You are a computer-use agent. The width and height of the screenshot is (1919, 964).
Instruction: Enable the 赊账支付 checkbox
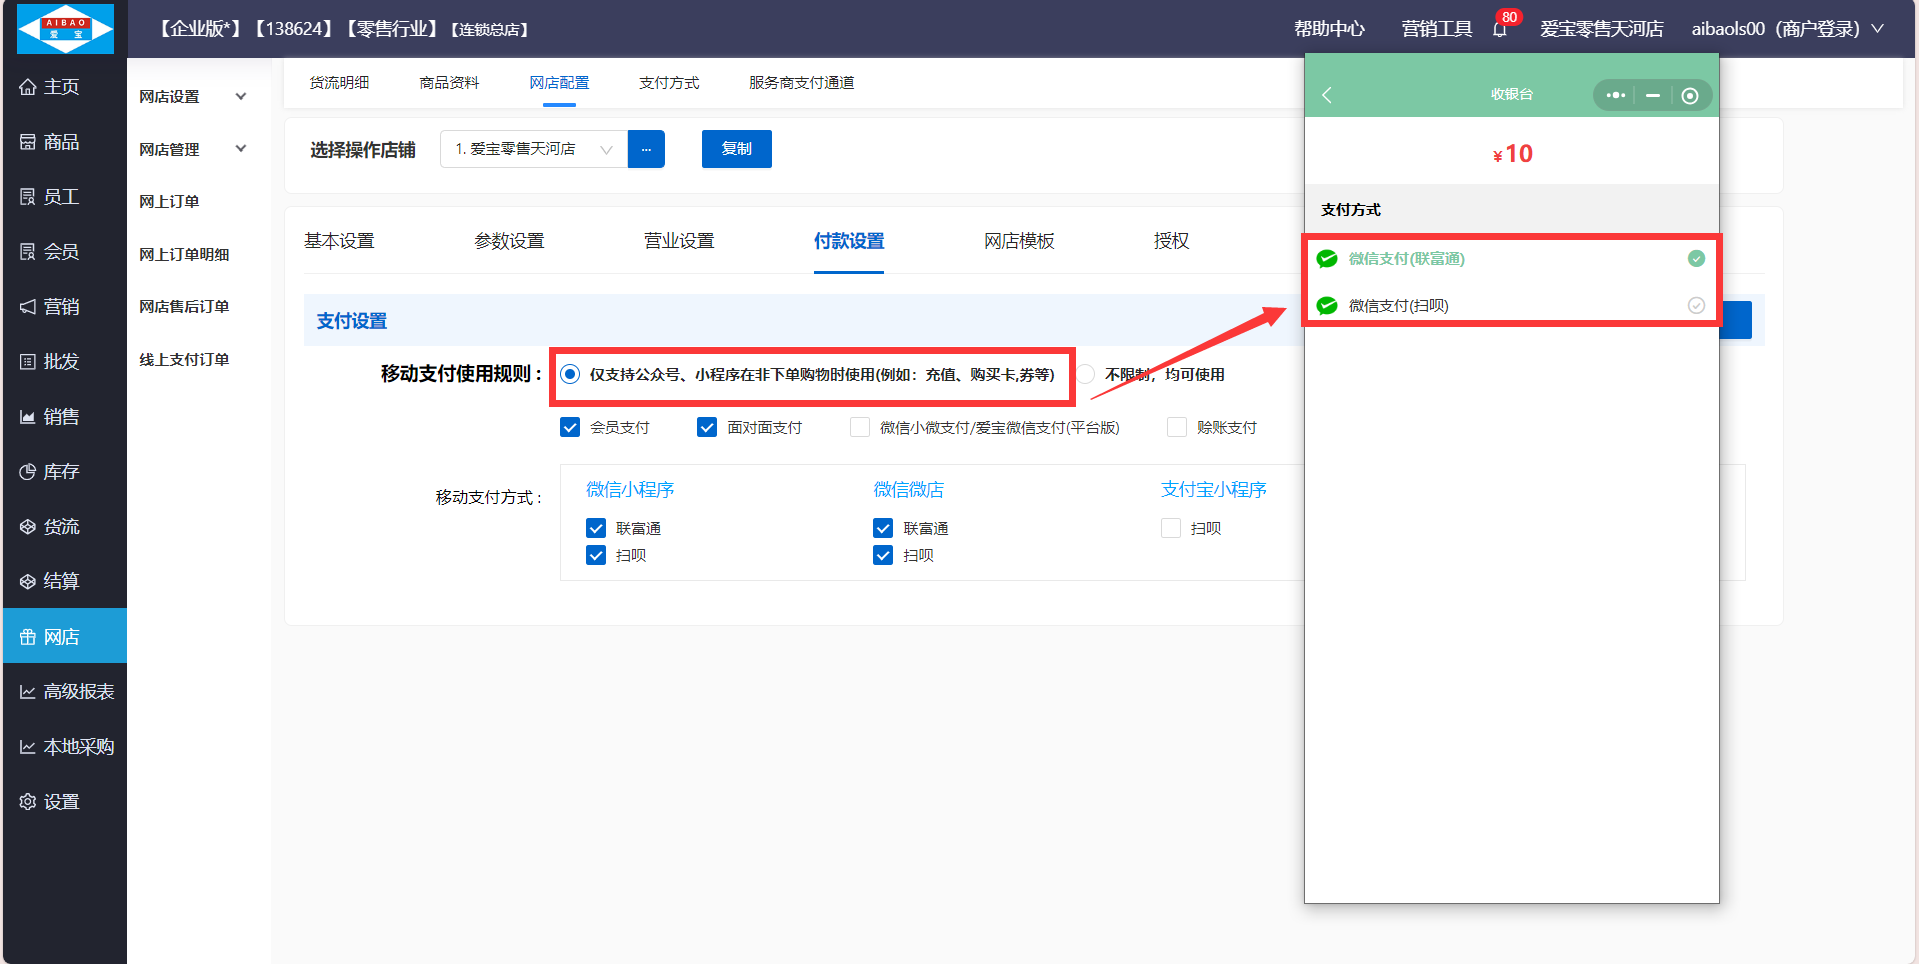point(1177,428)
